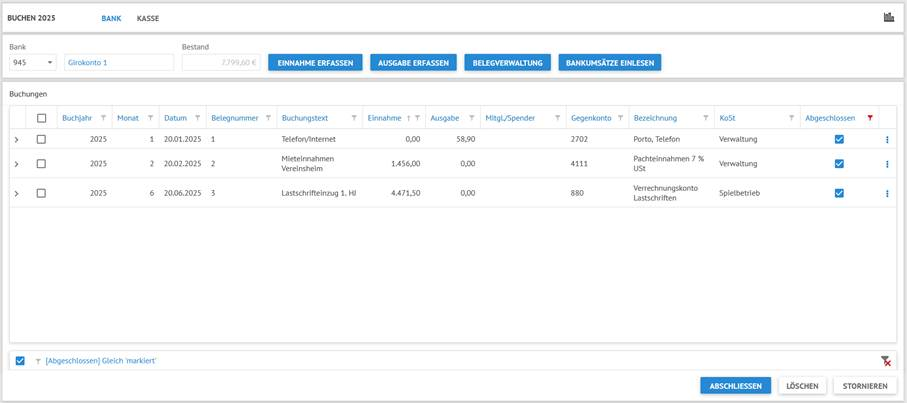The image size is (907, 403).
Task: Switch to the KASSE tab
Action: pos(147,18)
